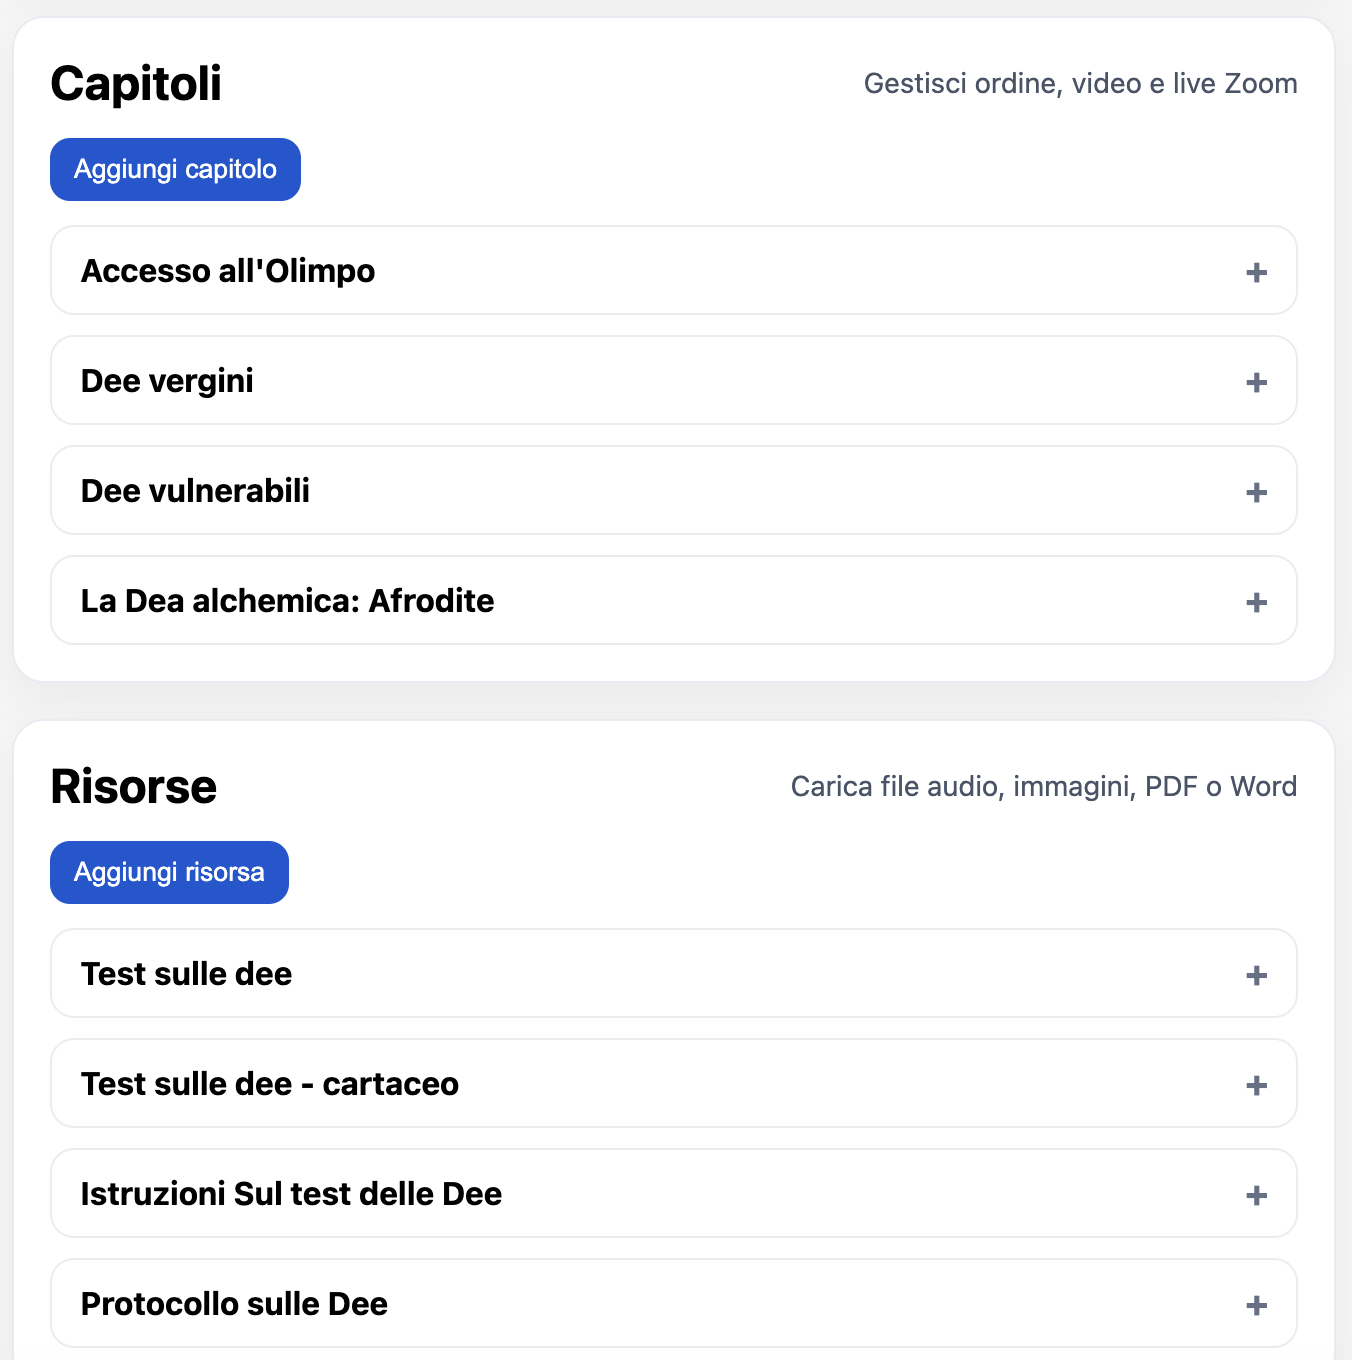This screenshot has width=1352, height=1360.
Task: Select the Istruzioni Sul test delle Dee title
Action: (x=291, y=1194)
